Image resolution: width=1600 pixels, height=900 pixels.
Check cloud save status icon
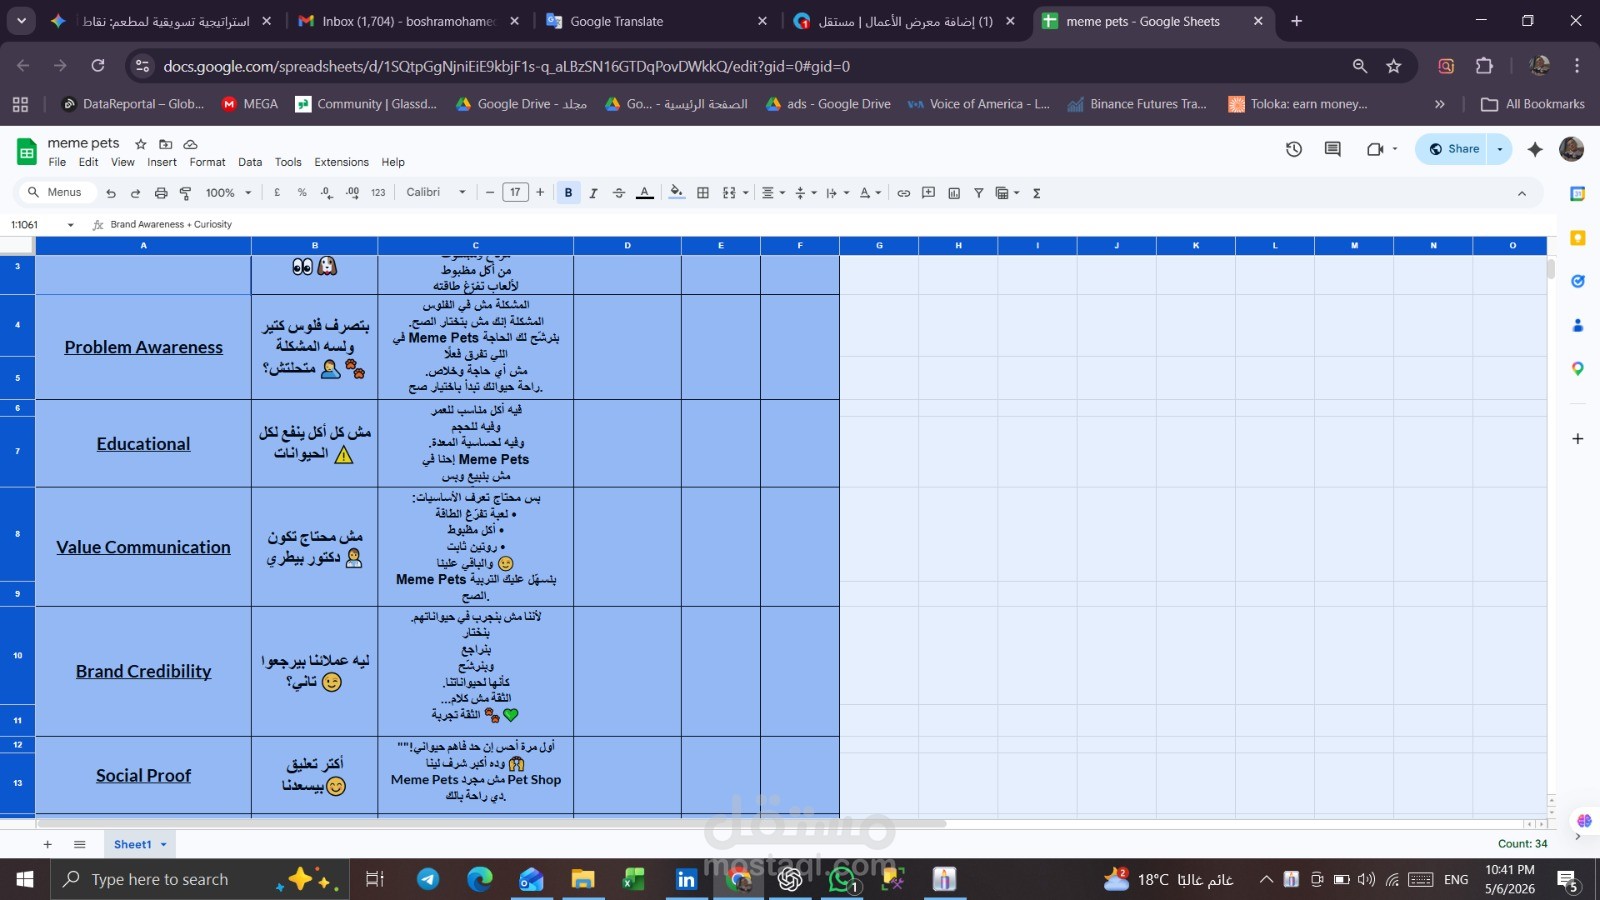(190, 144)
